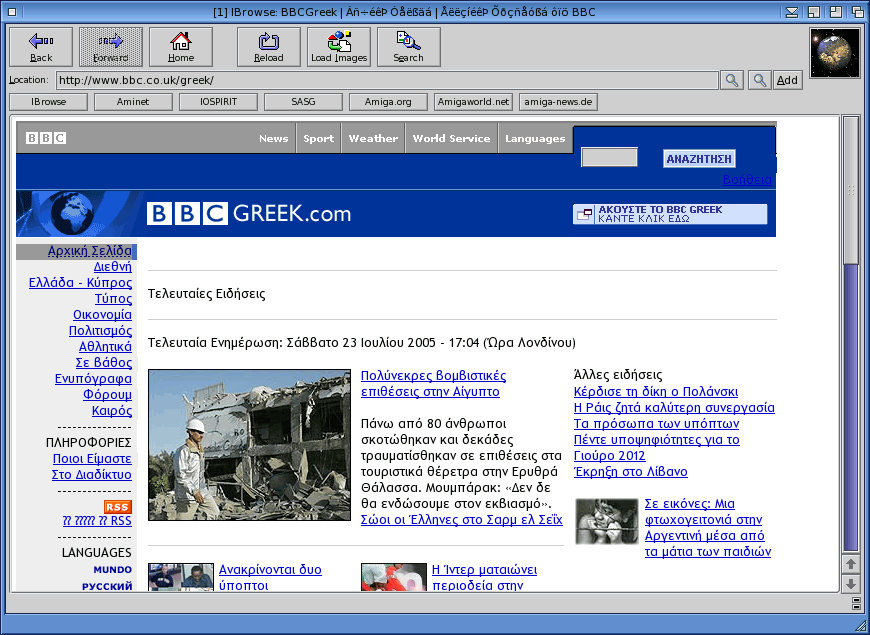
Task: Open the Amiga.org bookmark button
Action: [x=388, y=102]
